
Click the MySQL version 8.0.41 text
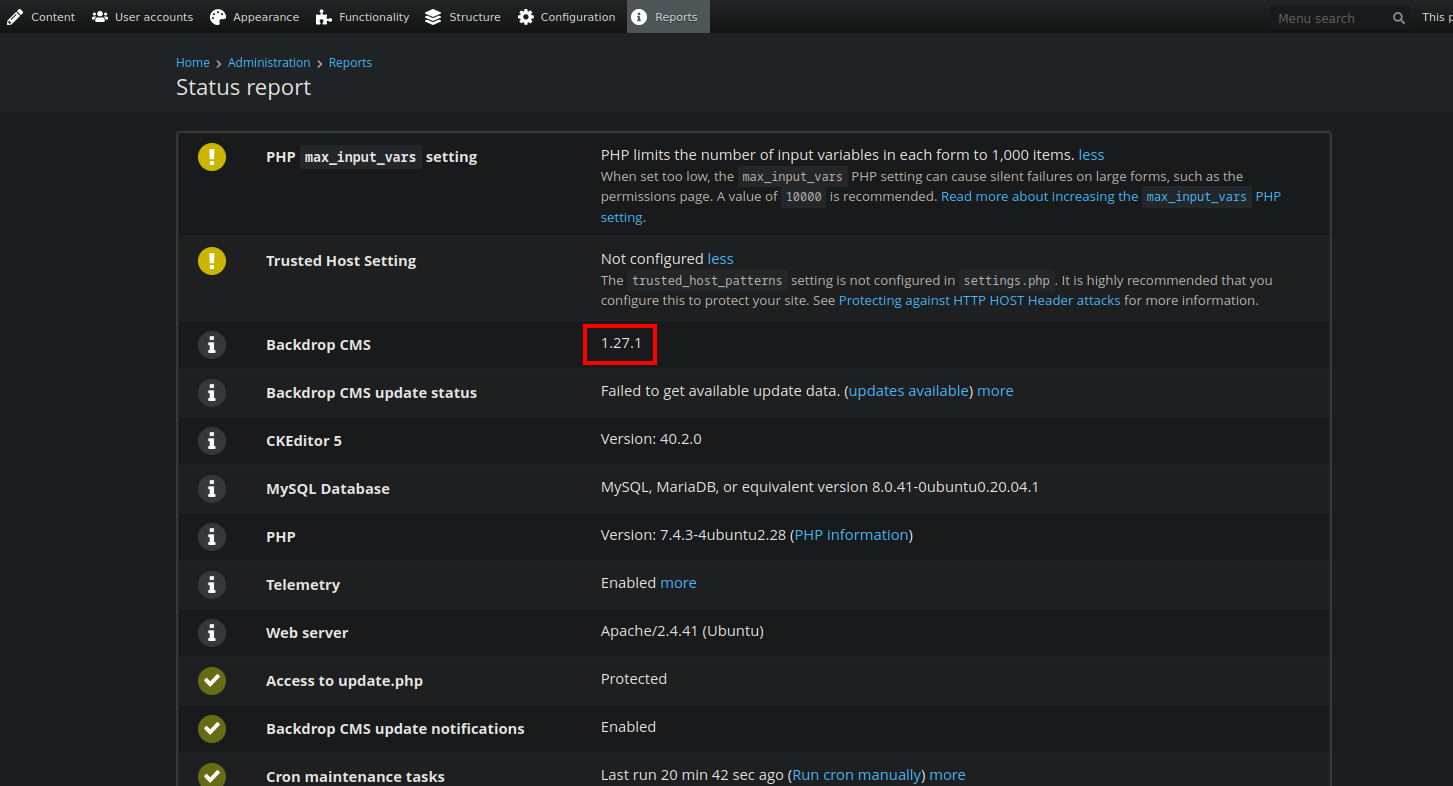pos(820,487)
